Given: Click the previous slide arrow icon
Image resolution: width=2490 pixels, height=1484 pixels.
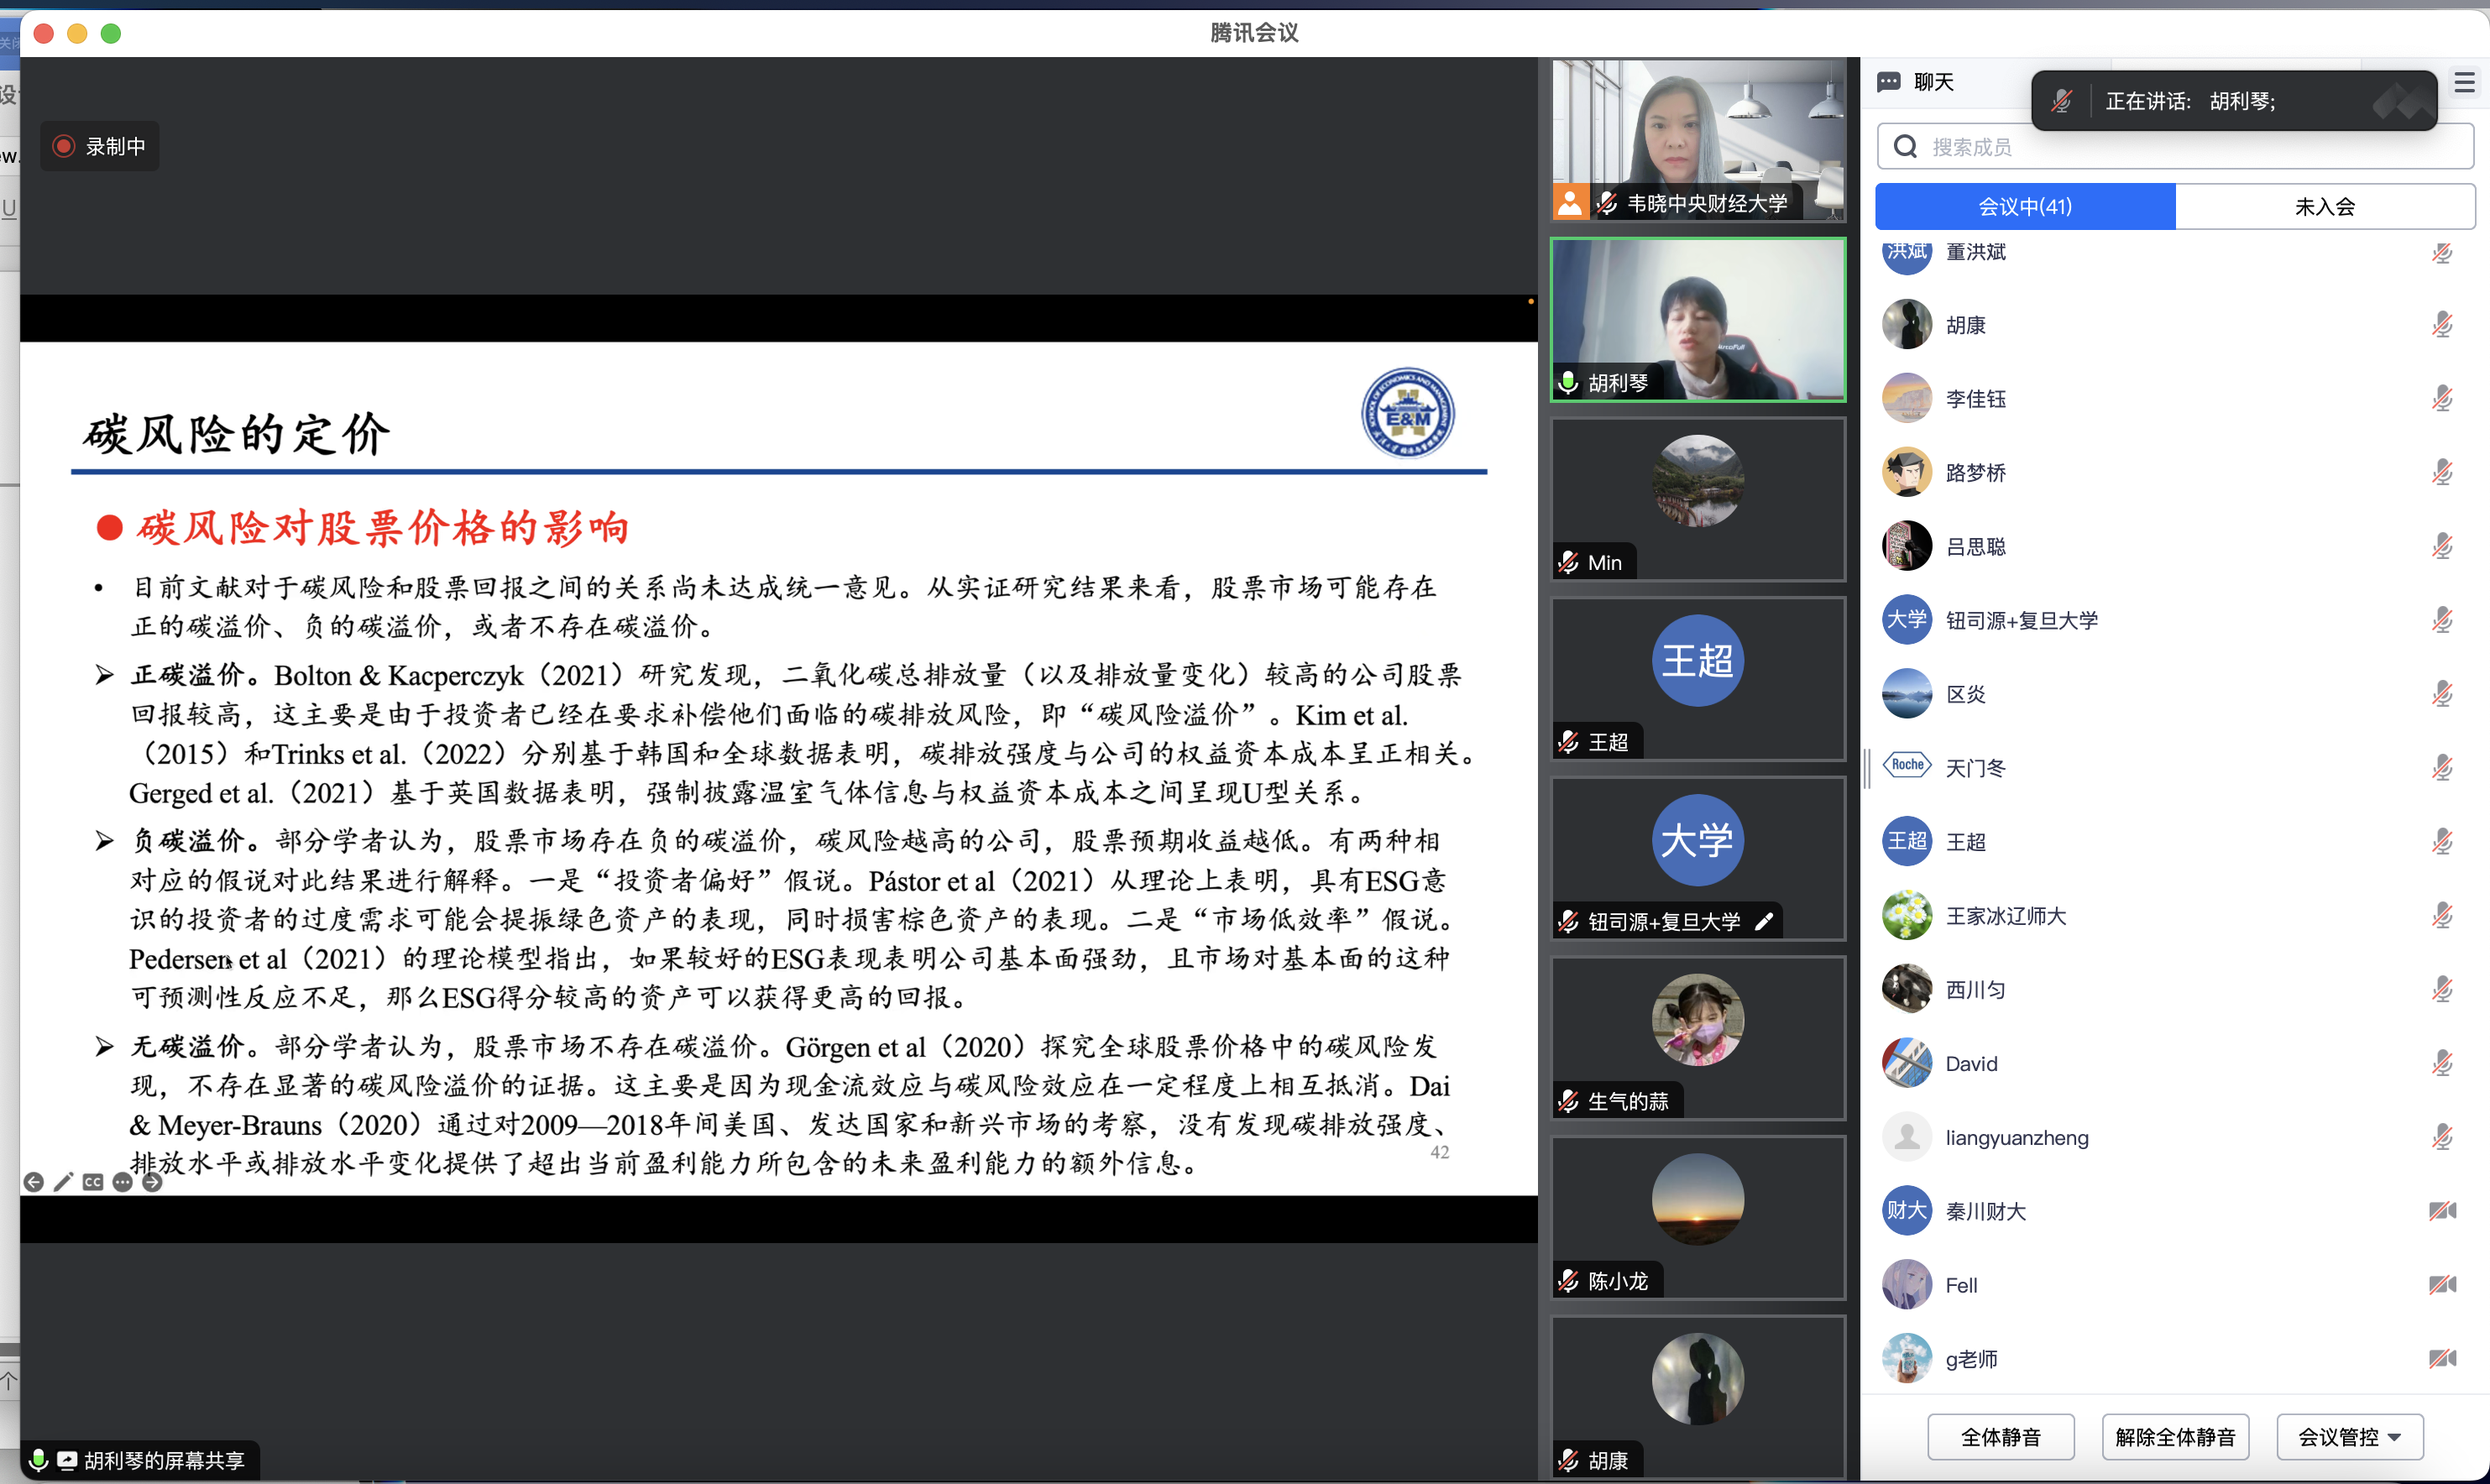Looking at the screenshot, I should pos(35,1181).
